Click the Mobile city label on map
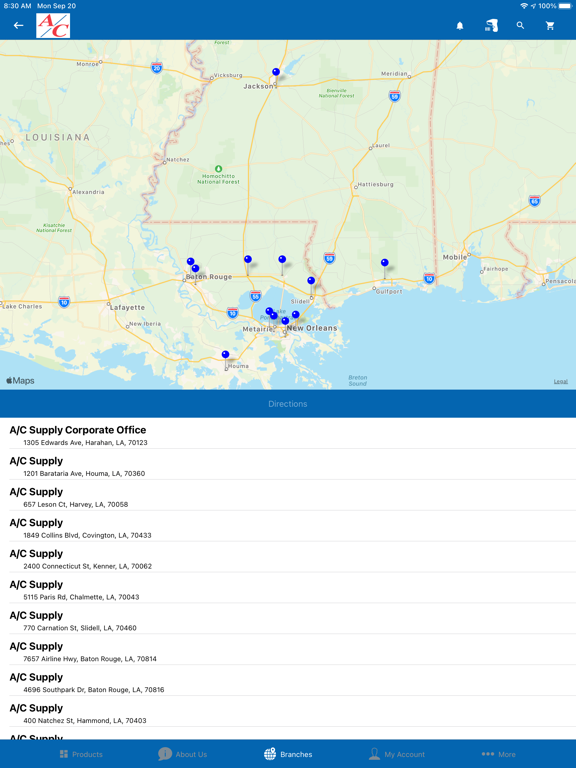Viewport: 576px width, 768px height. click(x=455, y=257)
